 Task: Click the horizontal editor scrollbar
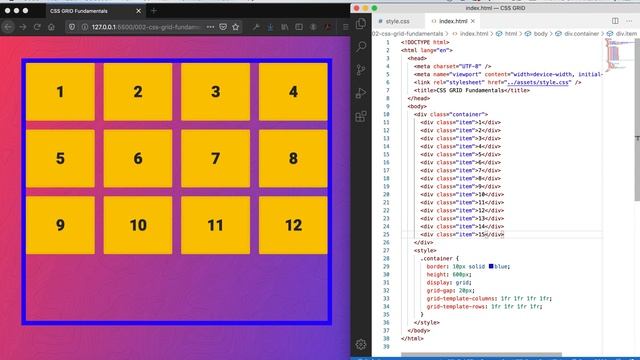click(x=482, y=354)
